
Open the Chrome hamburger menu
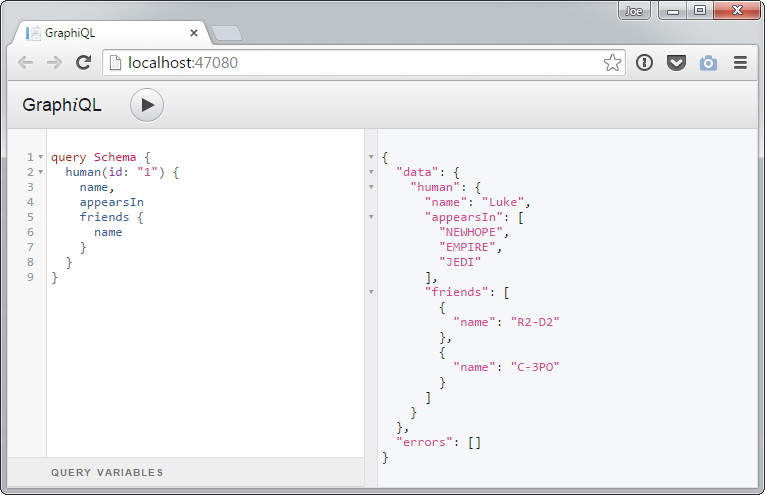tap(740, 62)
